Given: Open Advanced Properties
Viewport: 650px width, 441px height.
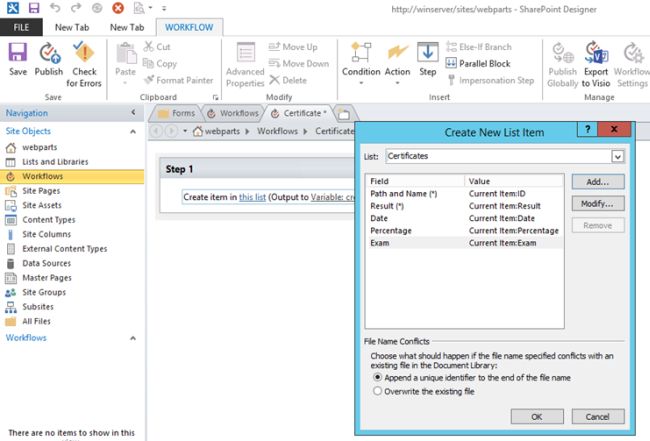Looking at the screenshot, I should 245,64.
